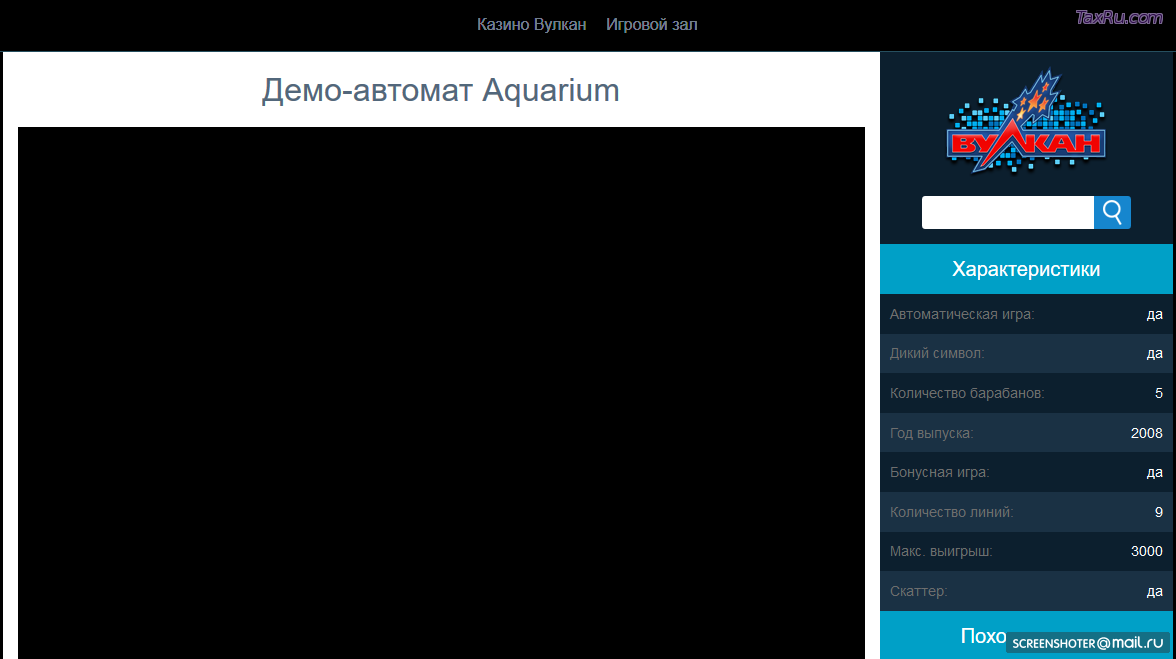Viewport: 1176px width, 659px height.
Task: Go to the Игровой зал page
Action: click(651, 25)
